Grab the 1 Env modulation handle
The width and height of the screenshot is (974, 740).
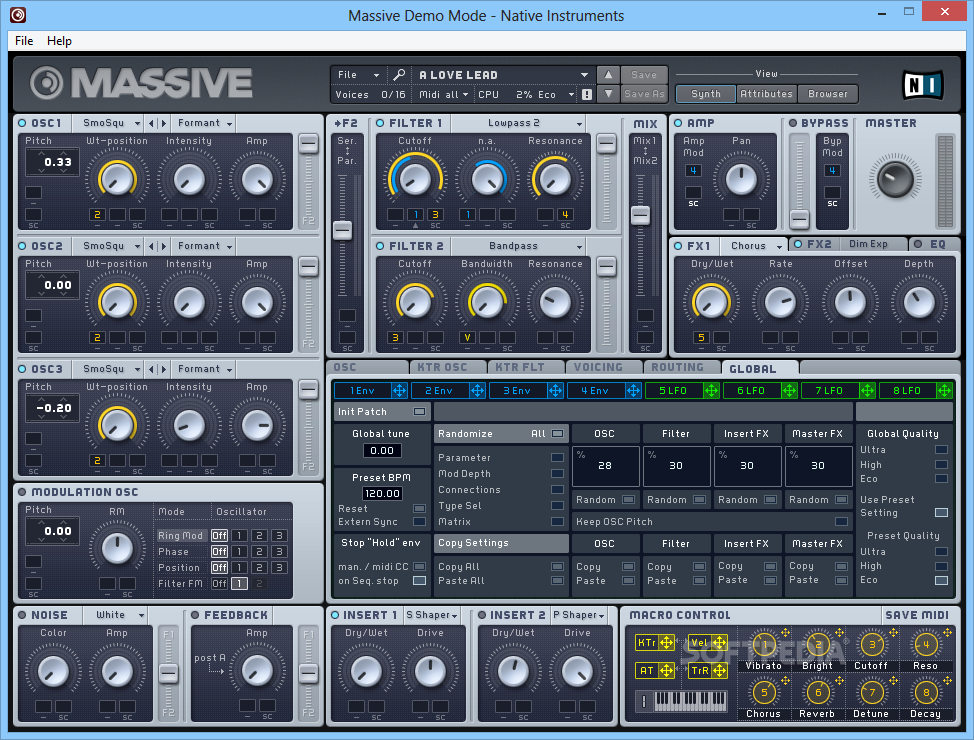point(399,391)
